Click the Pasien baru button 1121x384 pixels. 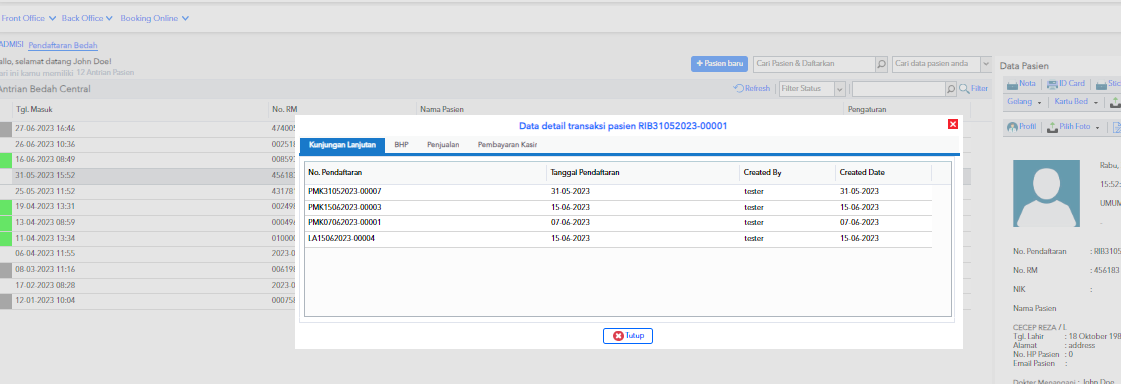pyautogui.click(x=719, y=64)
